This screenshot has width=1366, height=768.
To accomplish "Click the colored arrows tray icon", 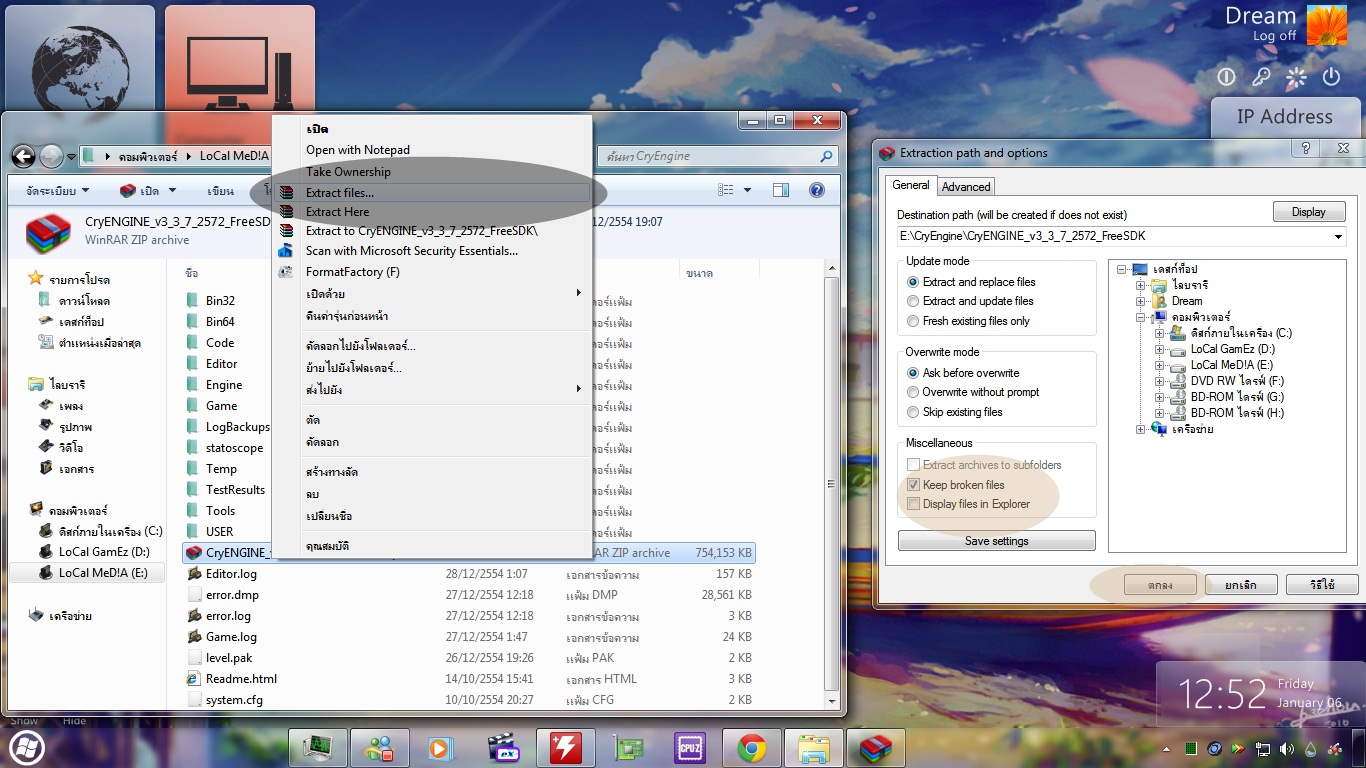I will point(1239,748).
